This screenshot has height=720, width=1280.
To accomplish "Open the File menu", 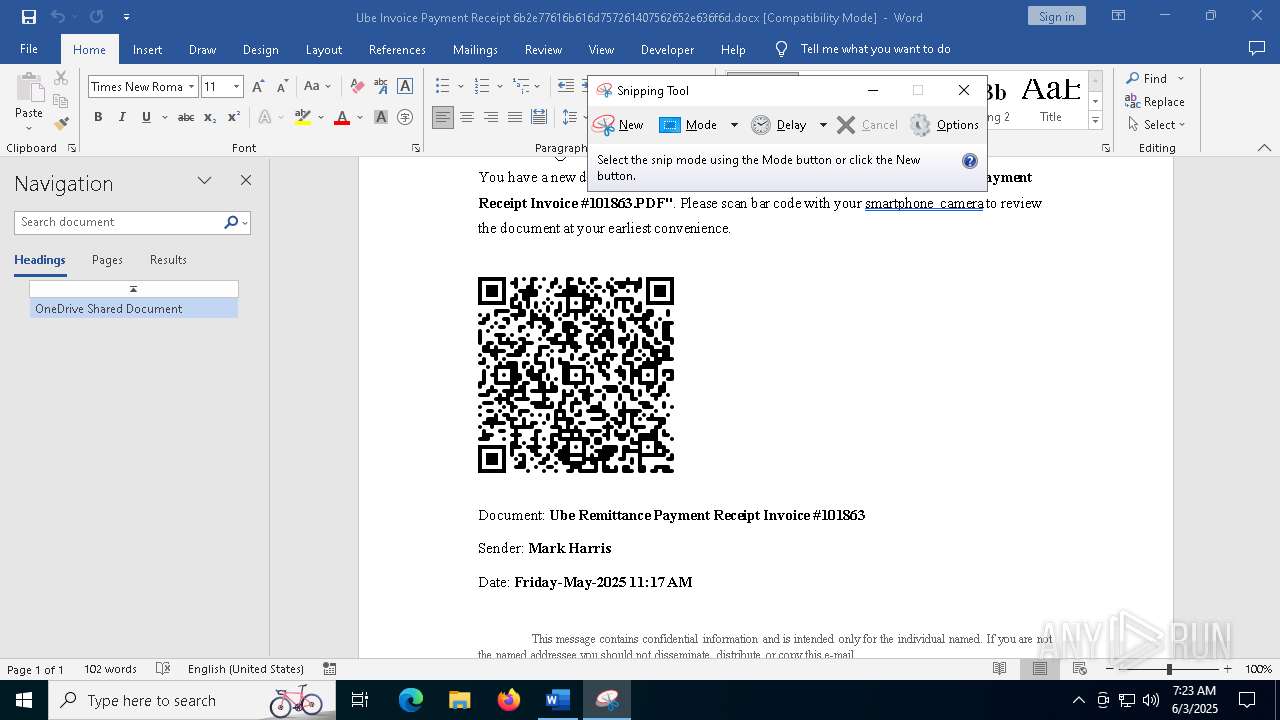I will [29, 49].
